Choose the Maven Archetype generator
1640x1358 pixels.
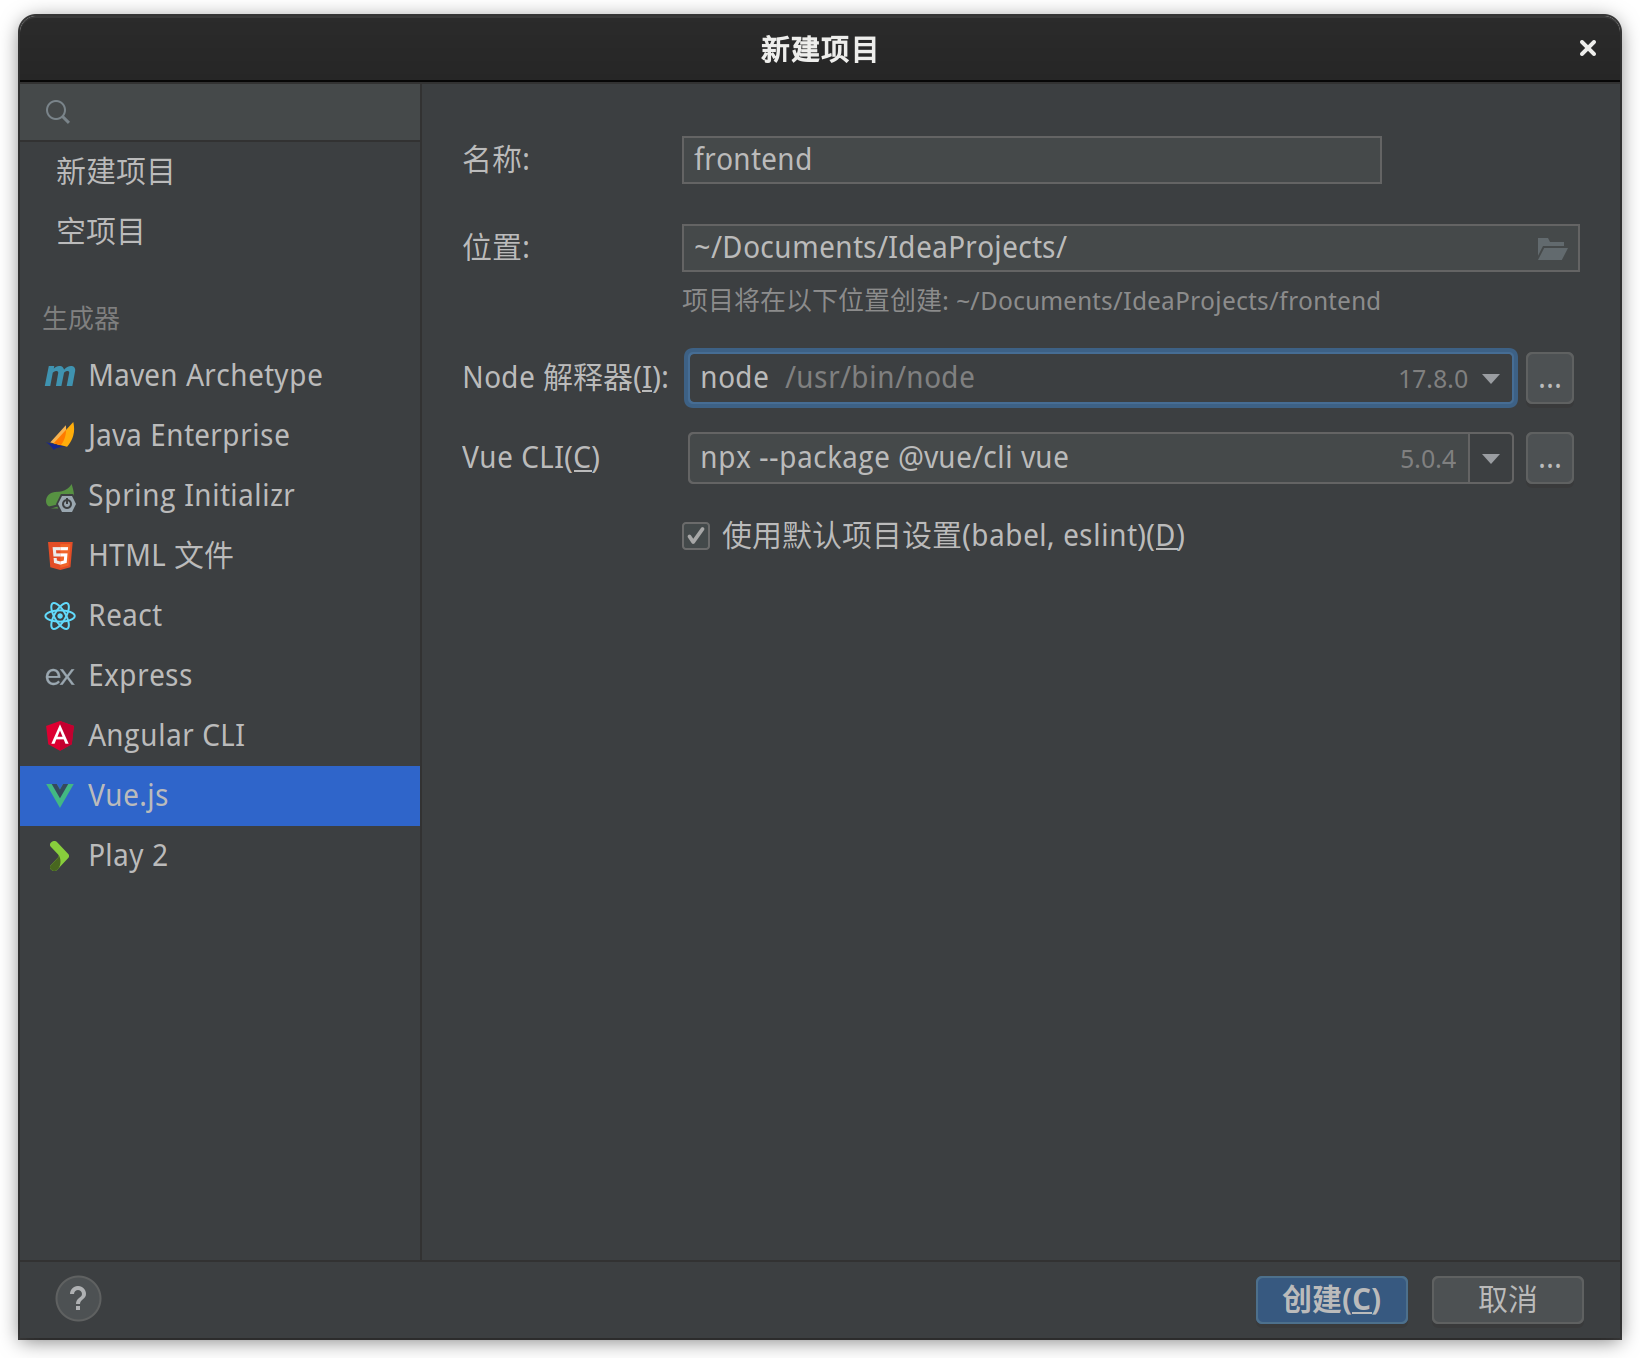(x=220, y=376)
